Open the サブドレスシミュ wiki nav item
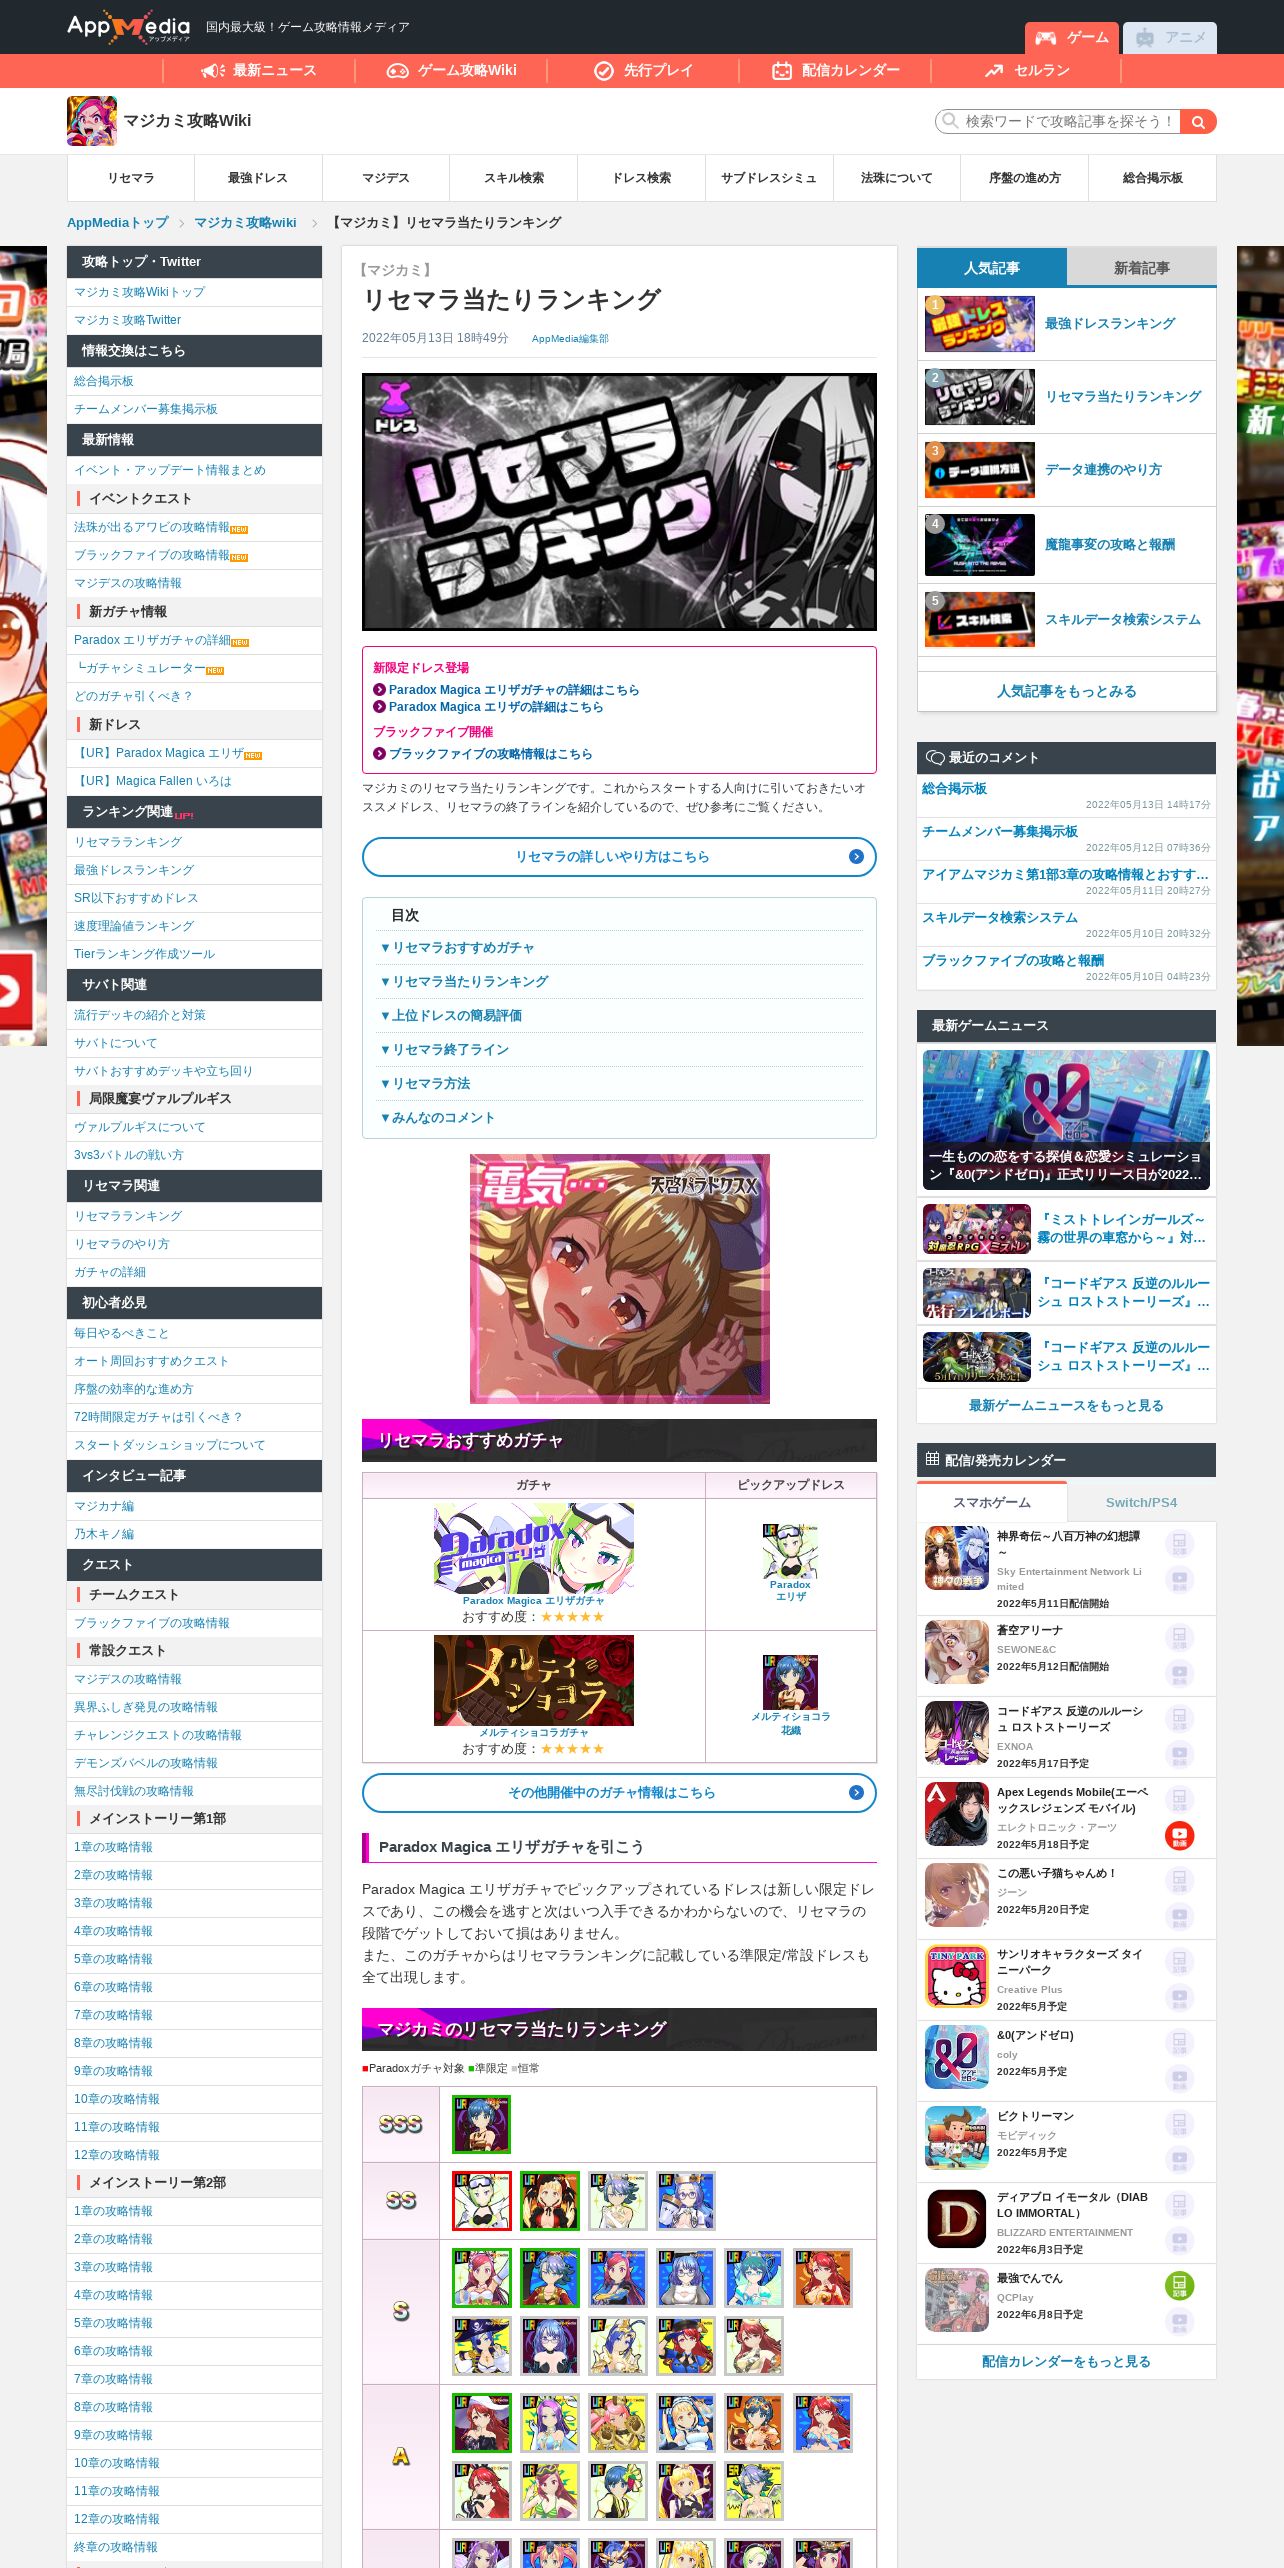Image resolution: width=1284 pixels, height=2568 pixels. tap(769, 178)
